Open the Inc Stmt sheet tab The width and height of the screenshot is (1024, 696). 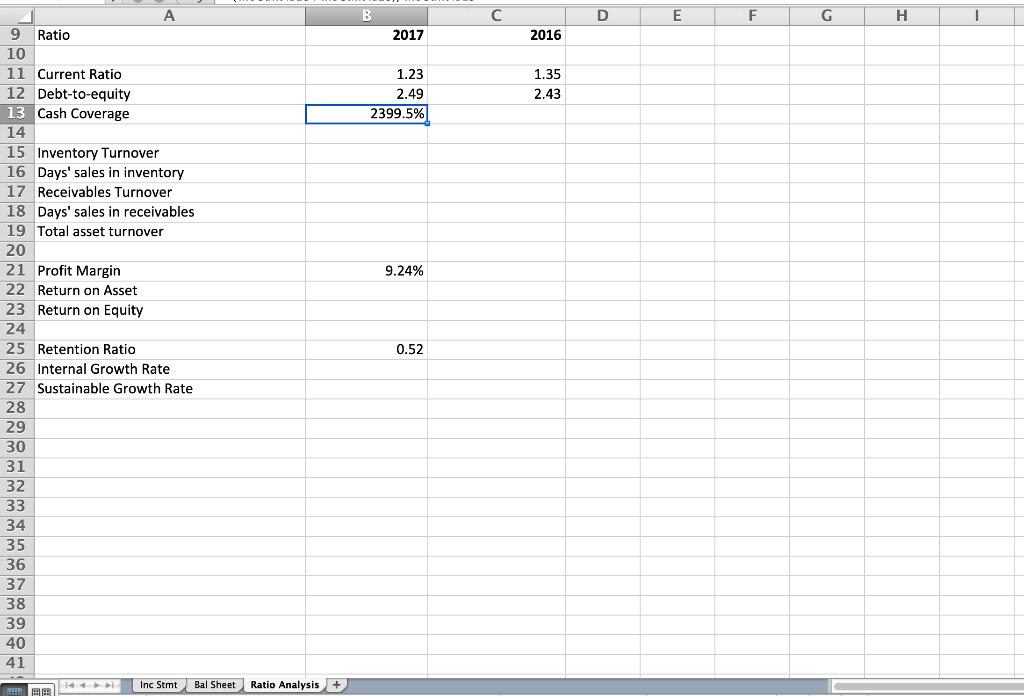159,685
